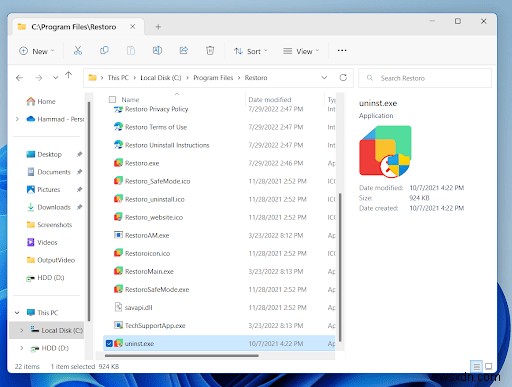Click the file list vertical scrollbar
512x387 pixels.
340,267
